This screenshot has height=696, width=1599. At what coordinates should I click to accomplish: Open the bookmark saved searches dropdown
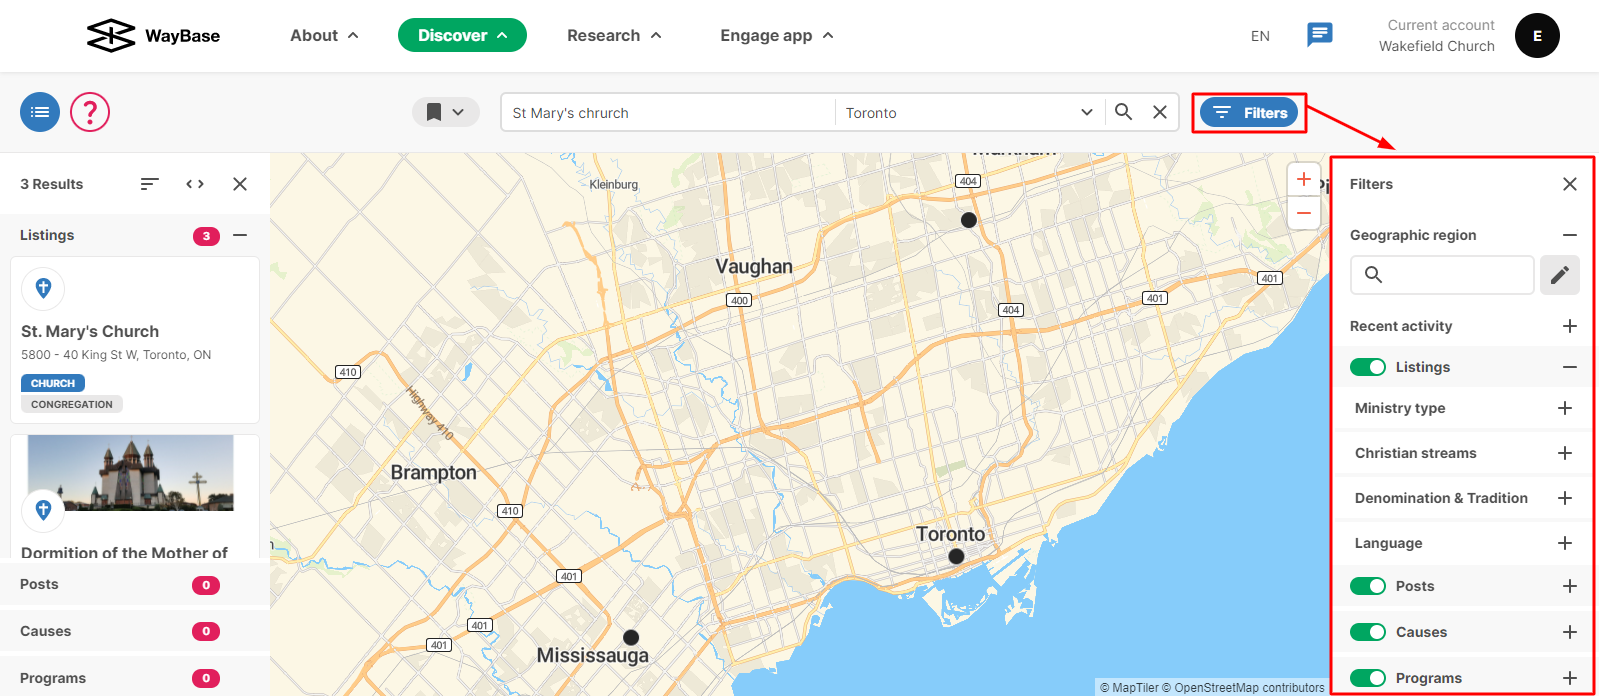(x=446, y=112)
